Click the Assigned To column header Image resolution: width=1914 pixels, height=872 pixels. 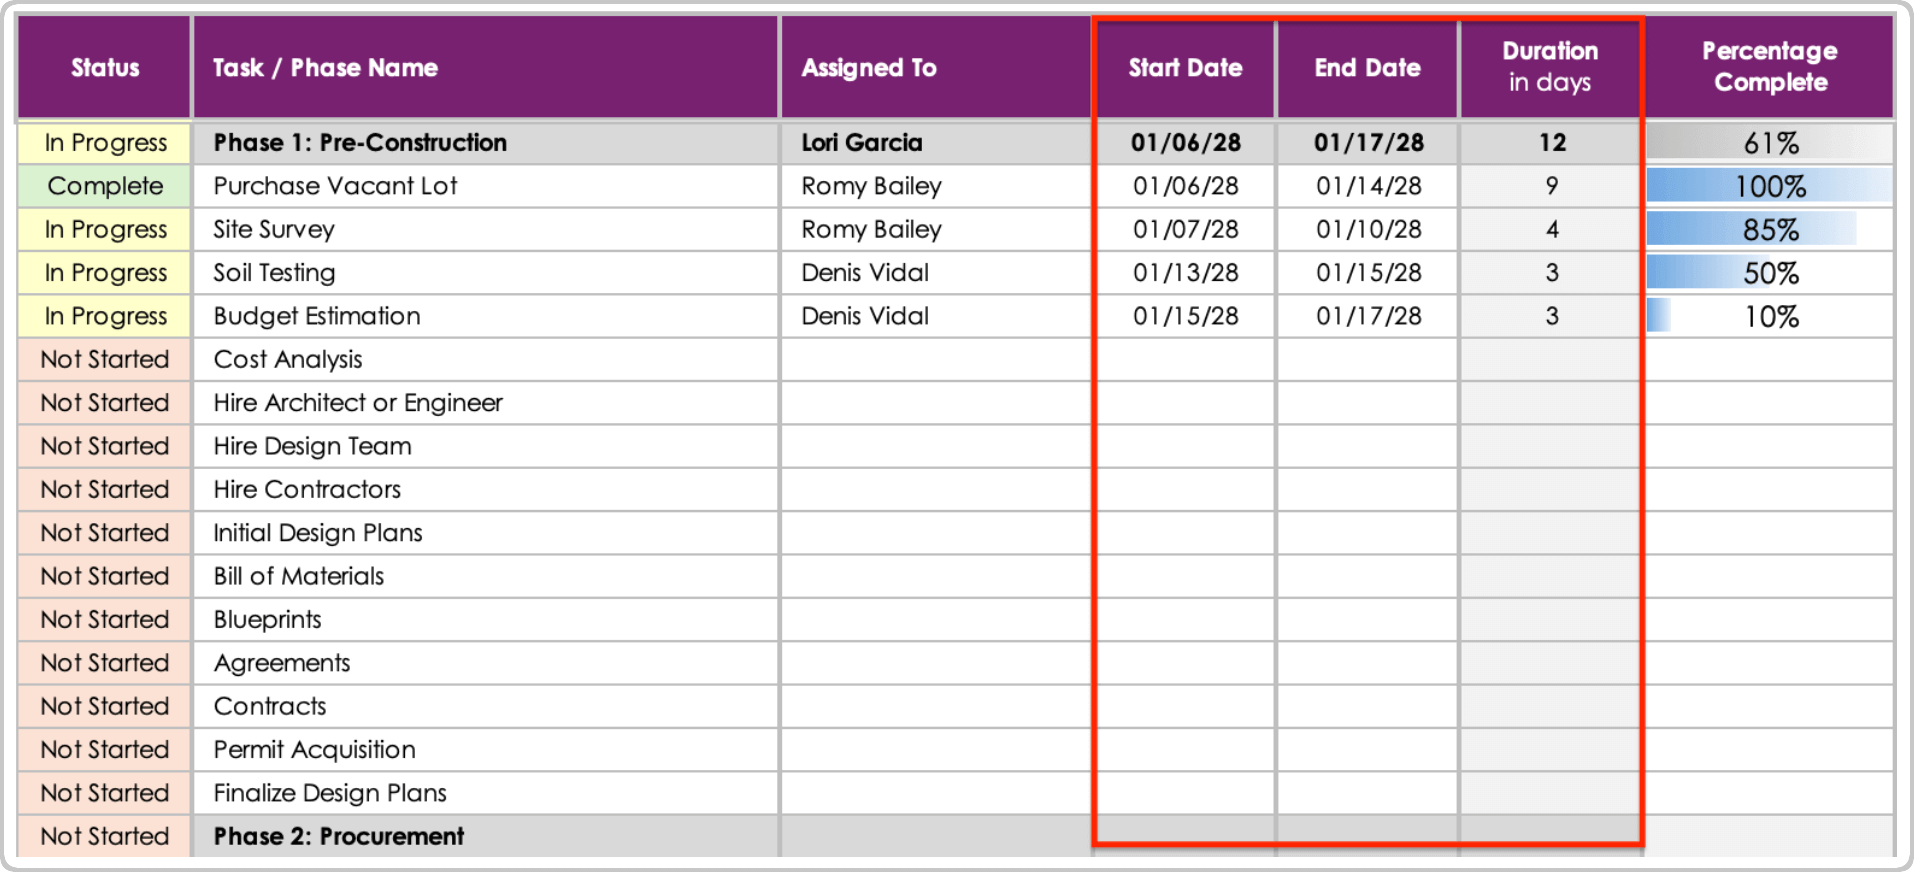pyautogui.click(x=869, y=68)
